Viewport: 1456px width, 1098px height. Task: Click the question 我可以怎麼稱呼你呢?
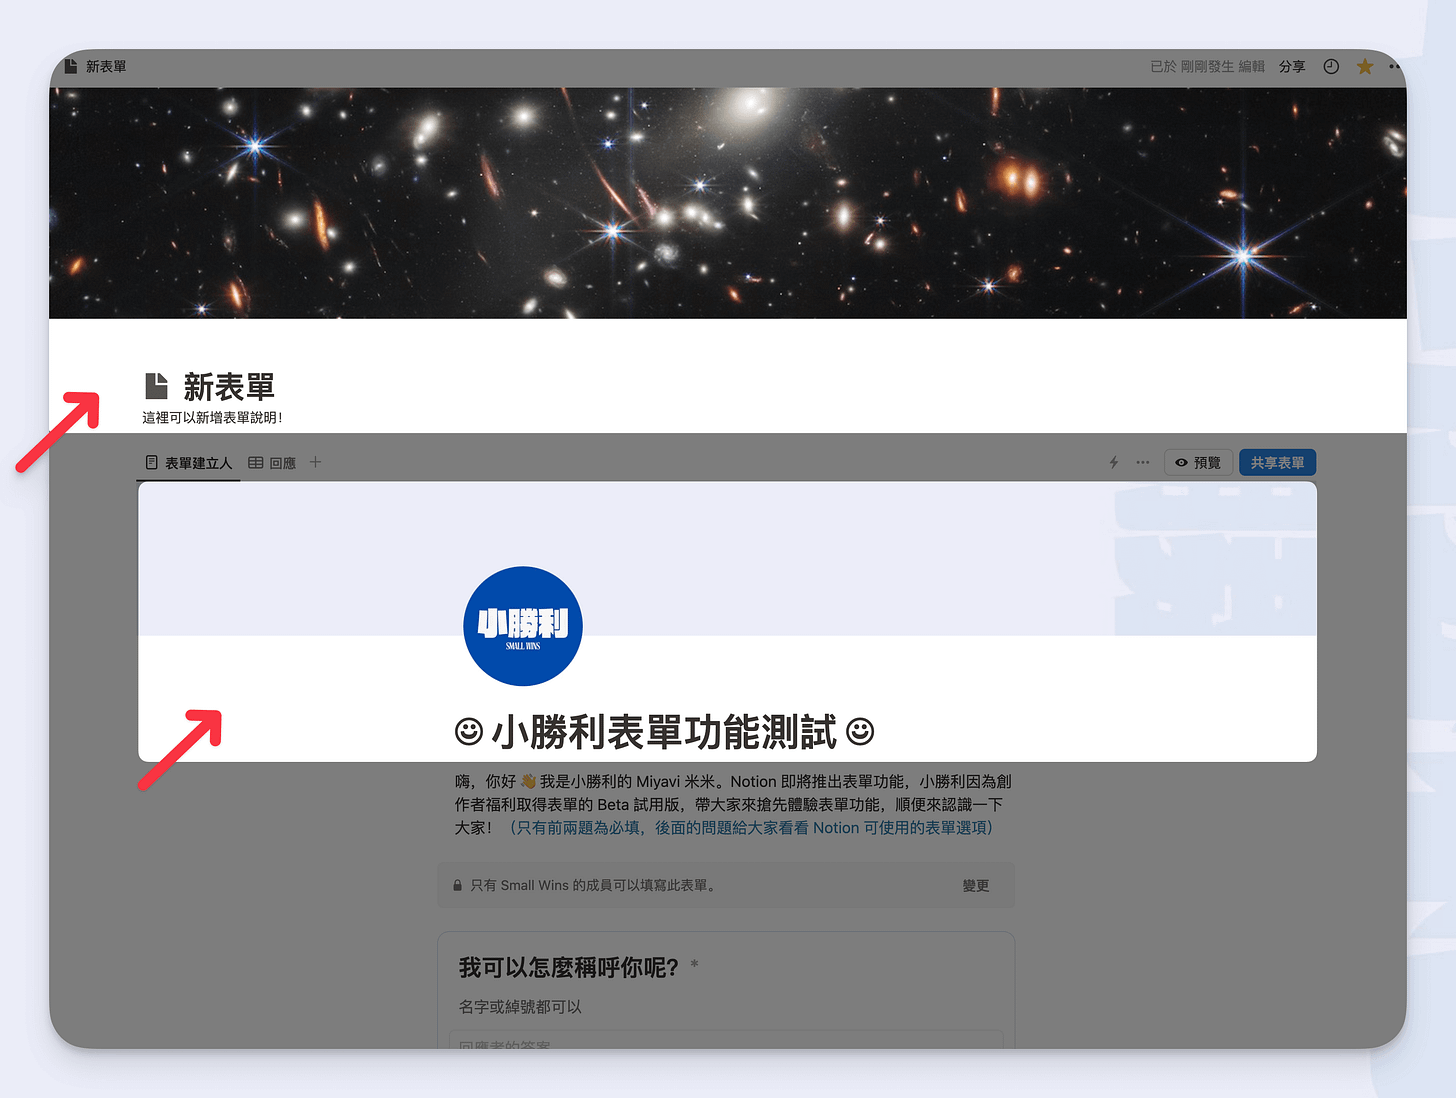pos(568,967)
